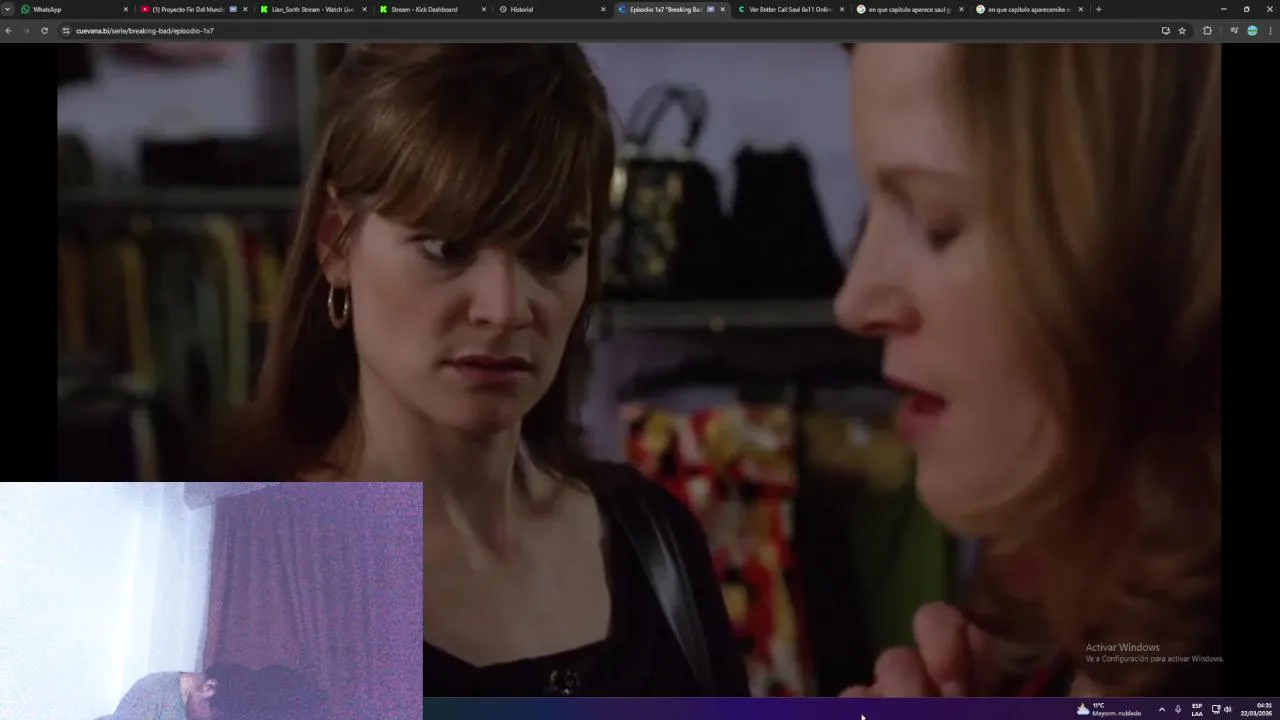The height and width of the screenshot is (720, 1280).
Task: Open the clock and date 22/03/2026
Action: click(1256, 709)
